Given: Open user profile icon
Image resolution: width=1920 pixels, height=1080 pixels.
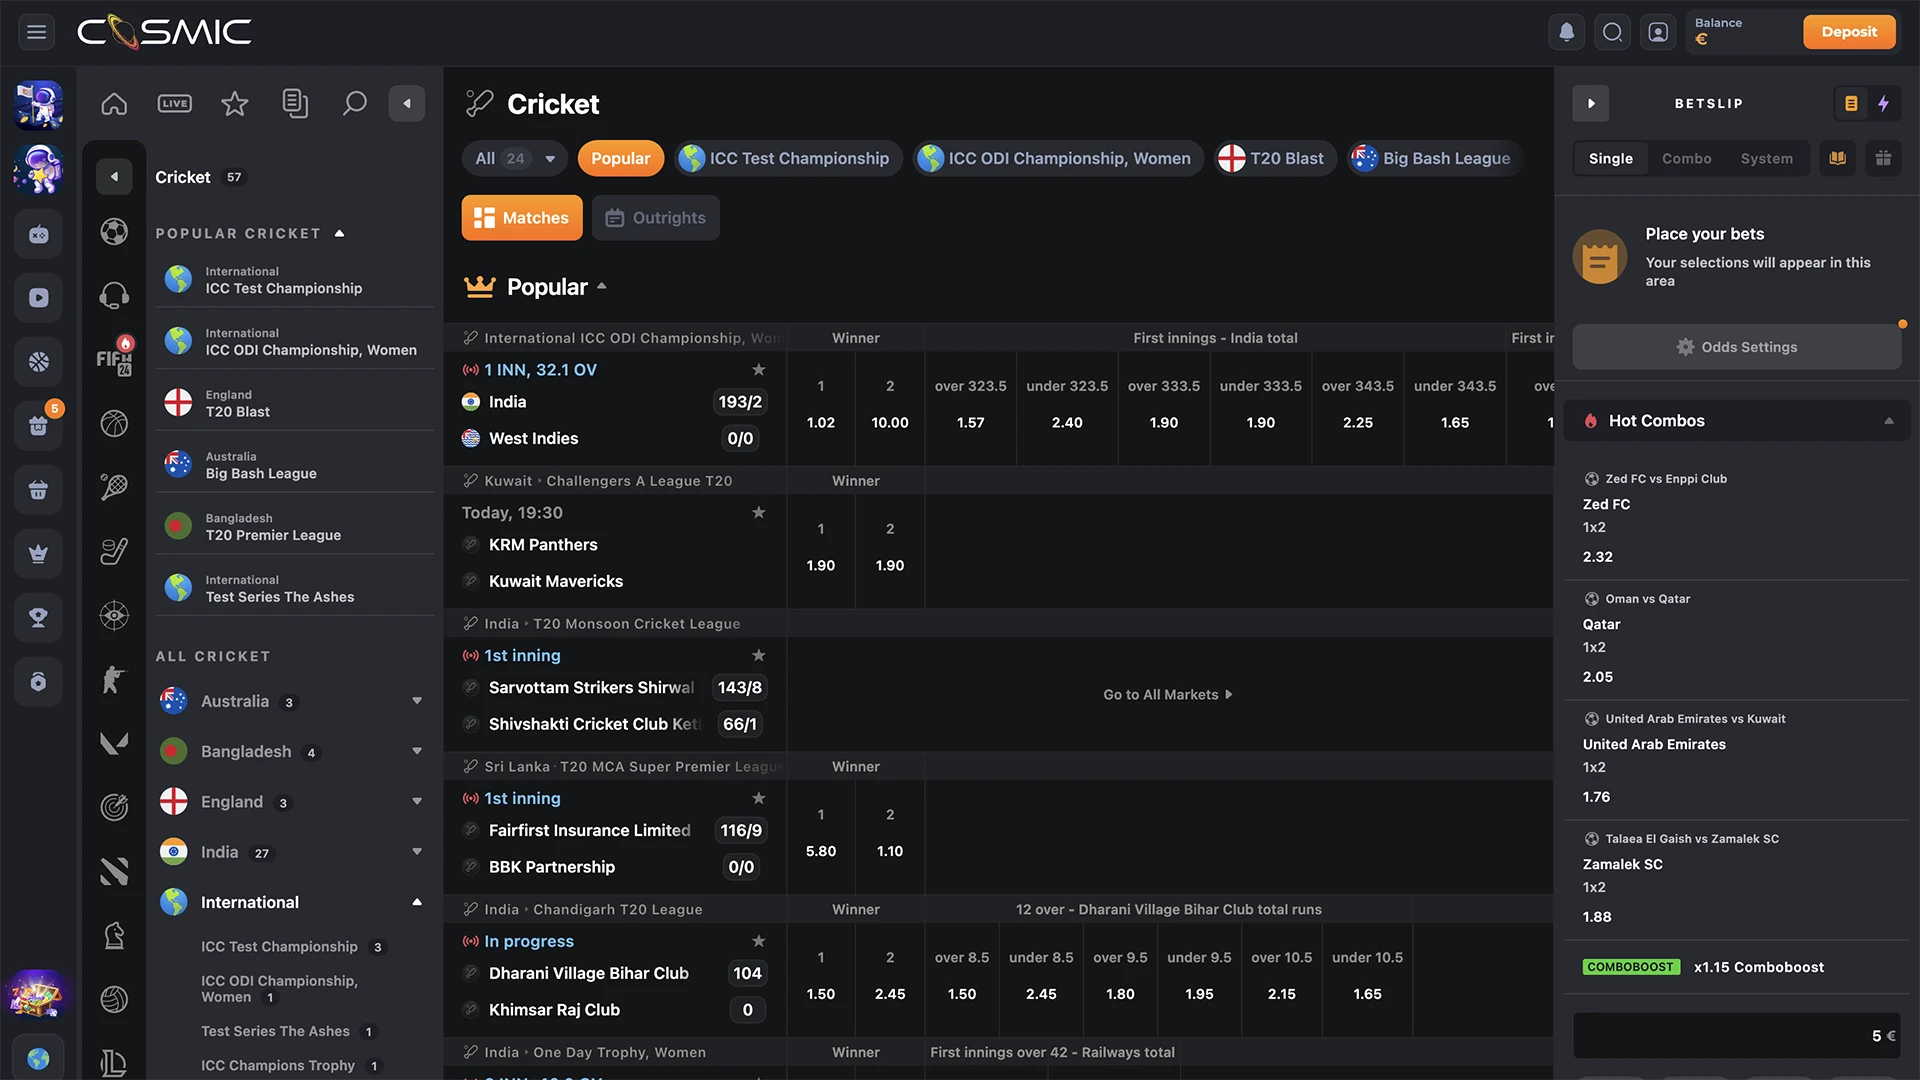Looking at the screenshot, I should pos(1658,32).
